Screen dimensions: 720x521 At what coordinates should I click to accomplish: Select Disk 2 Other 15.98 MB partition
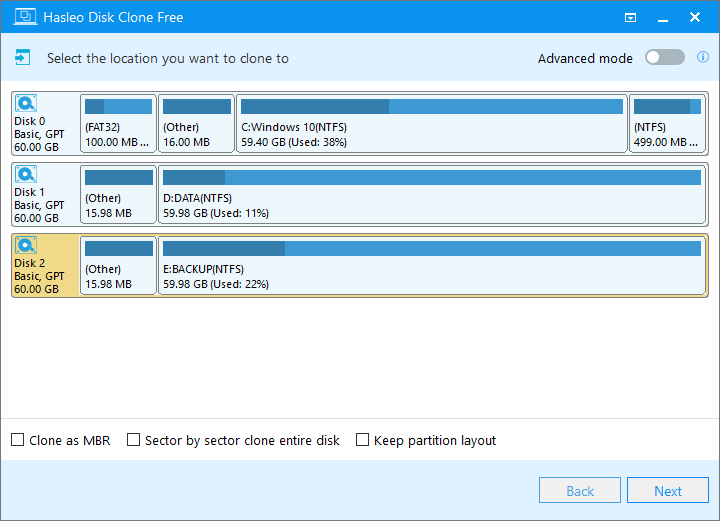(x=118, y=265)
